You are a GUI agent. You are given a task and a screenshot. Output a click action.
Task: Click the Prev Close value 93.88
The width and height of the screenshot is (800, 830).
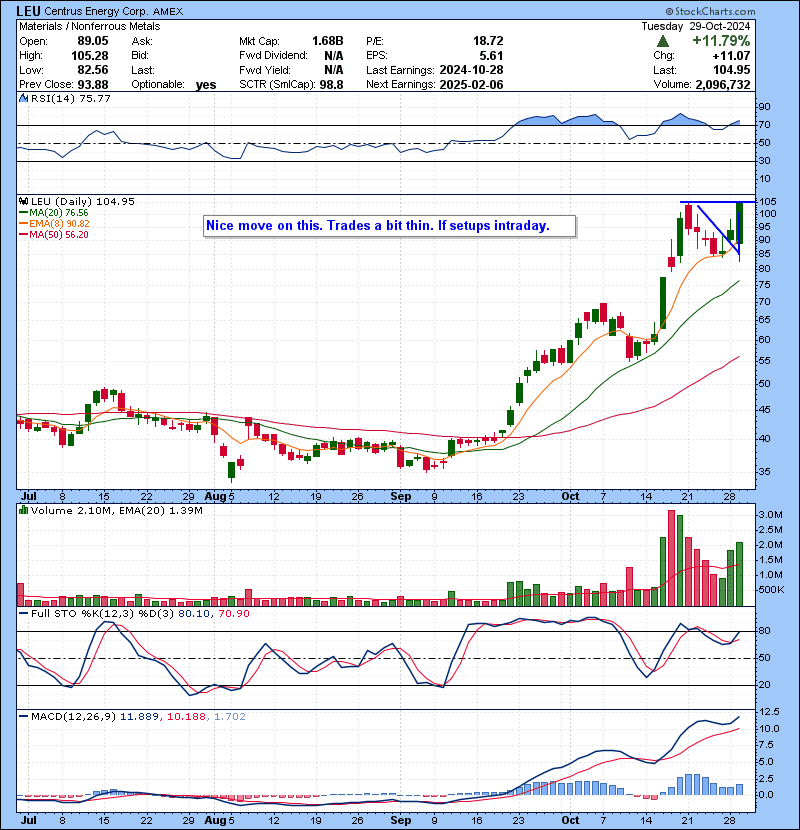point(93,85)
